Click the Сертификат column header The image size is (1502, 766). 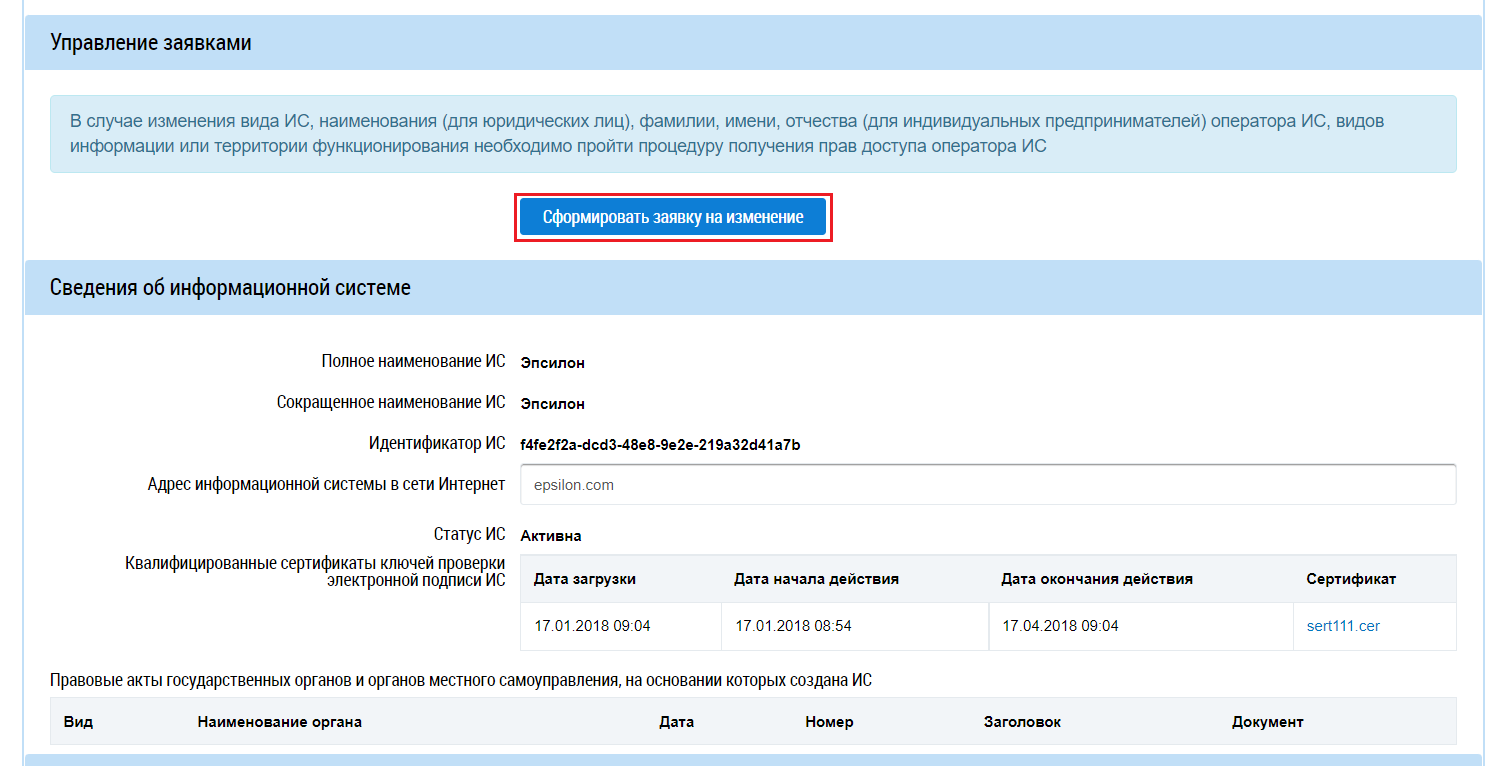pyautogui.click(x=1351, y=579)
